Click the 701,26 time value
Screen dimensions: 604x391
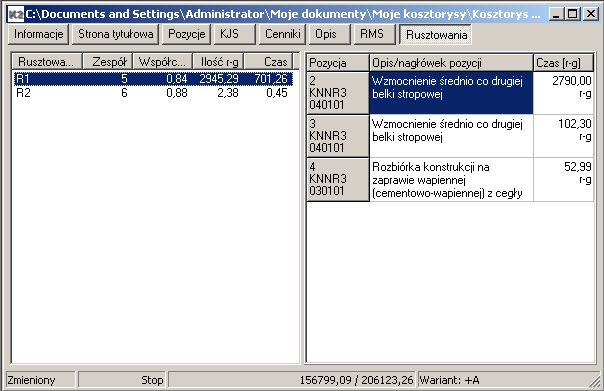(270, 79)
